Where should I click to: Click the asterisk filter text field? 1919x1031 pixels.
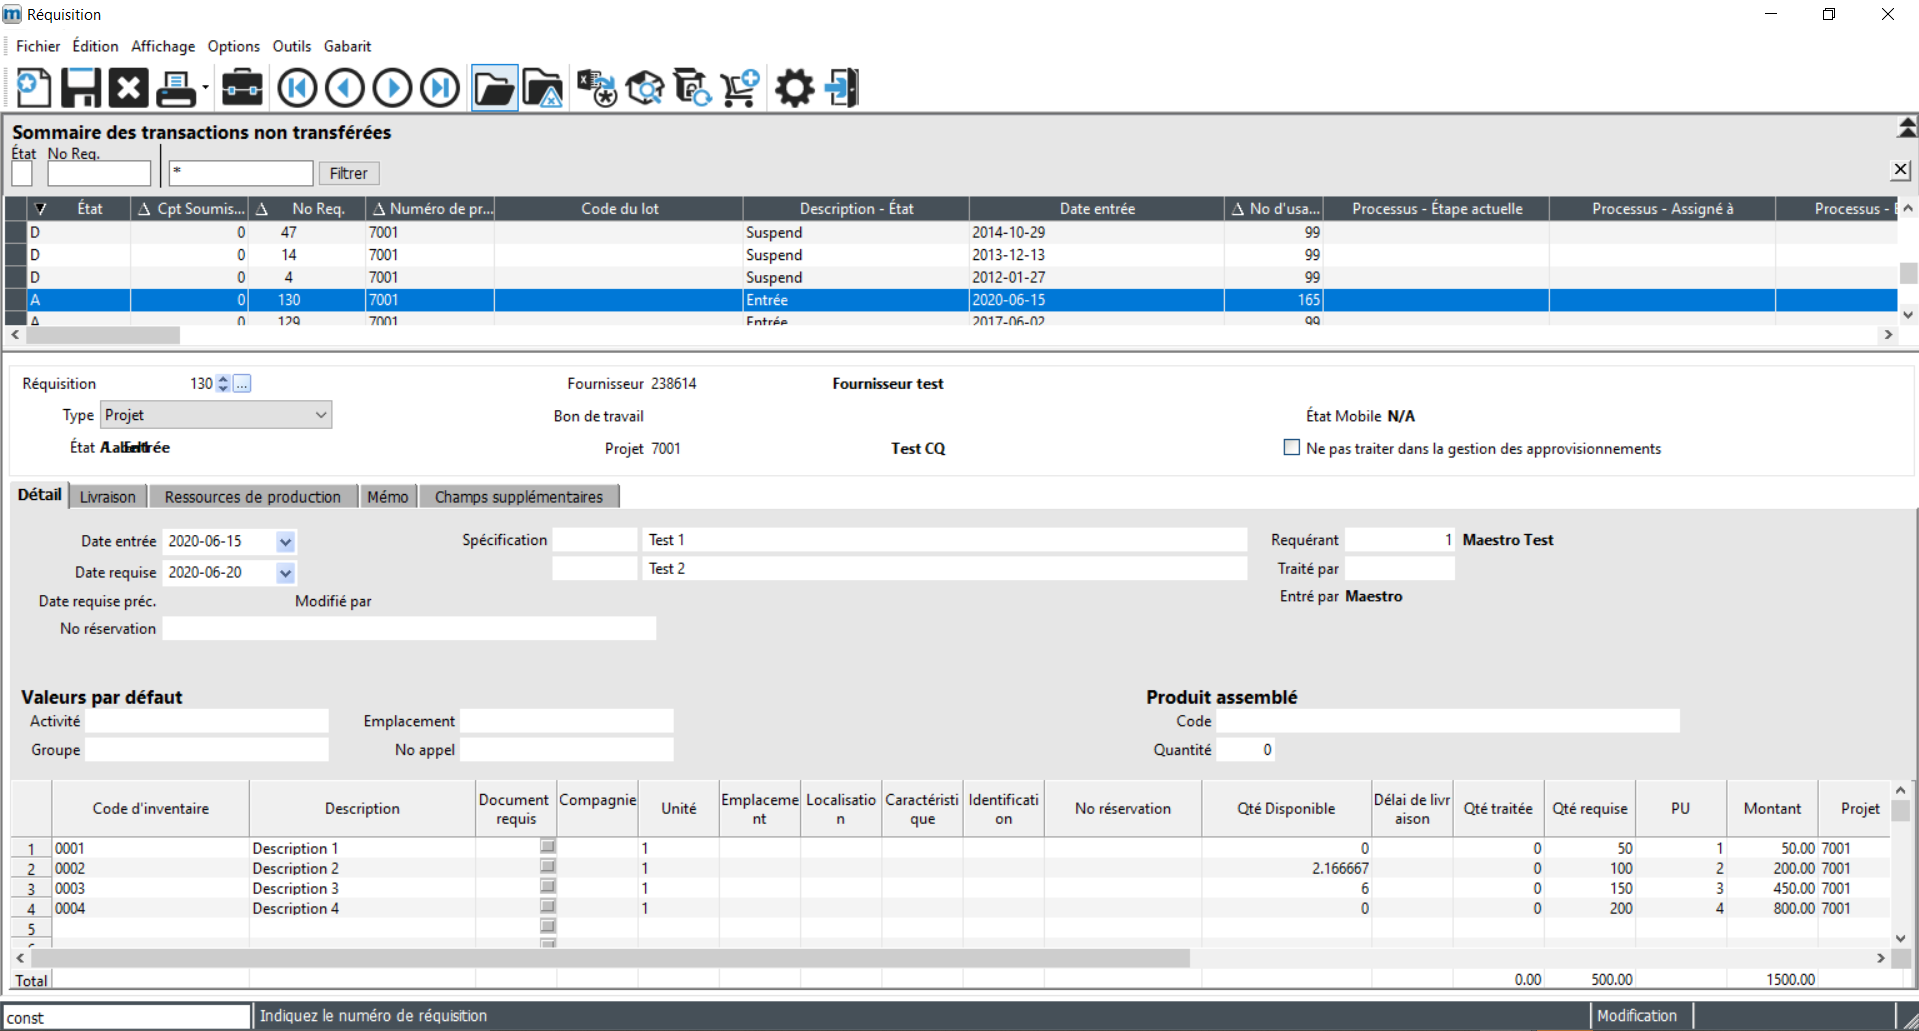(x=241, y=173)
